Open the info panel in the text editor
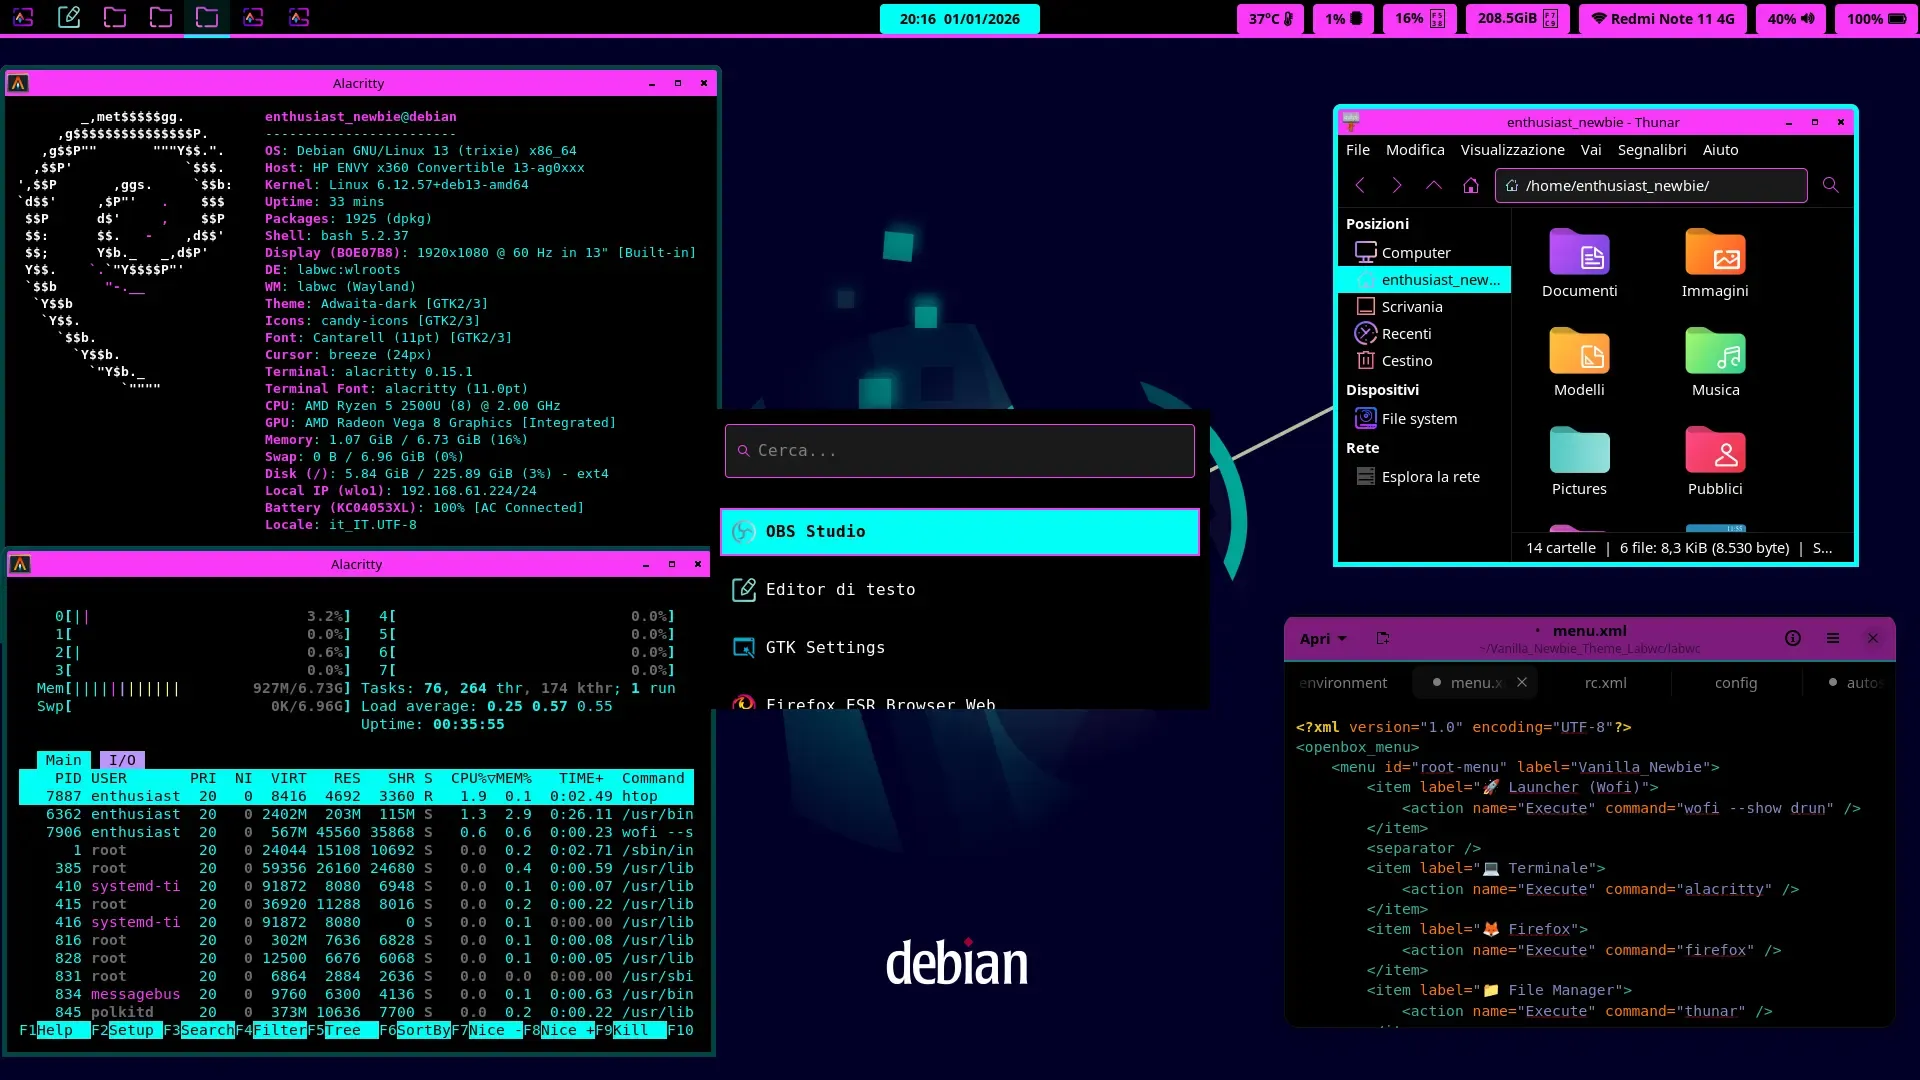The height and width of the screenshot is (1080, 1920). coord(1793,638)
